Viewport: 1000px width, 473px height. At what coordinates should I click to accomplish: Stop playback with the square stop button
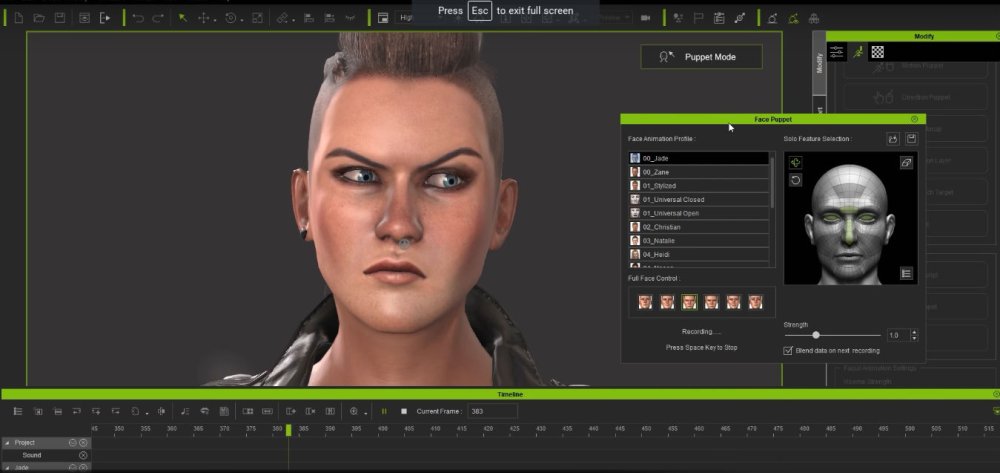point(404,411)
